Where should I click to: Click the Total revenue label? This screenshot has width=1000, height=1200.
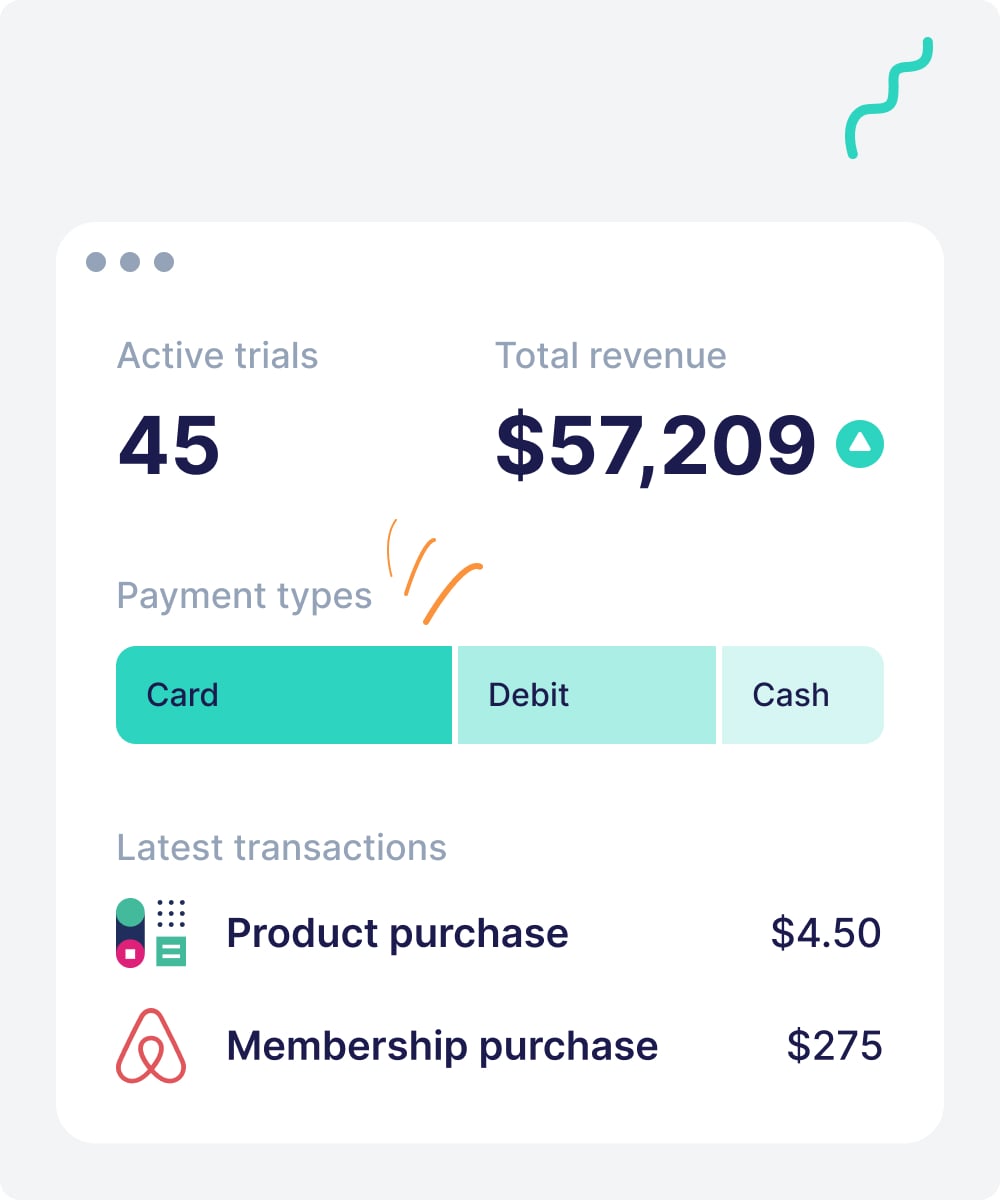coord(611,356)
